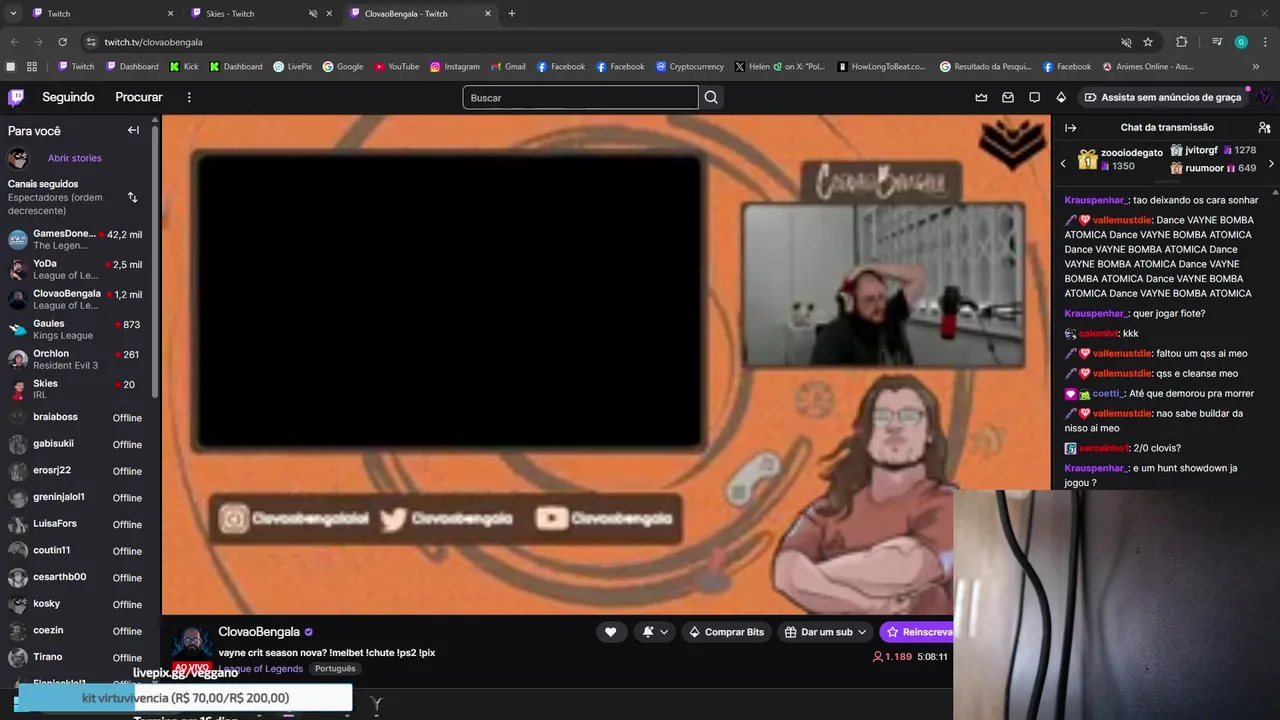Focus the Buscar search field
1280x720 pixels.
pos(580,97)
